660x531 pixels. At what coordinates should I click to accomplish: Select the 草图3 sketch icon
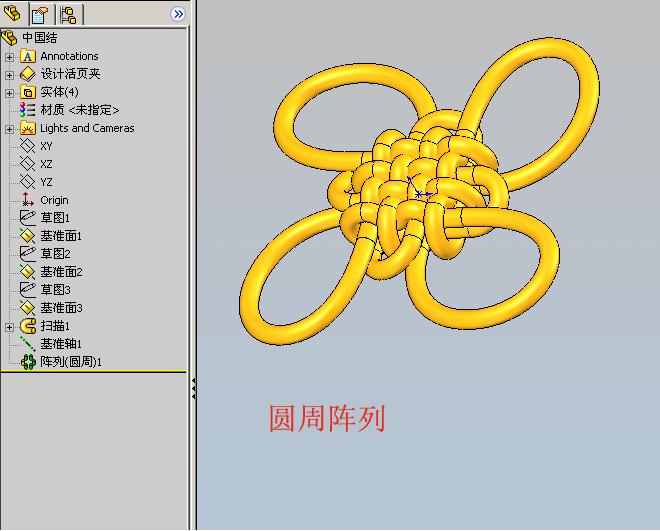pos(28,290)
